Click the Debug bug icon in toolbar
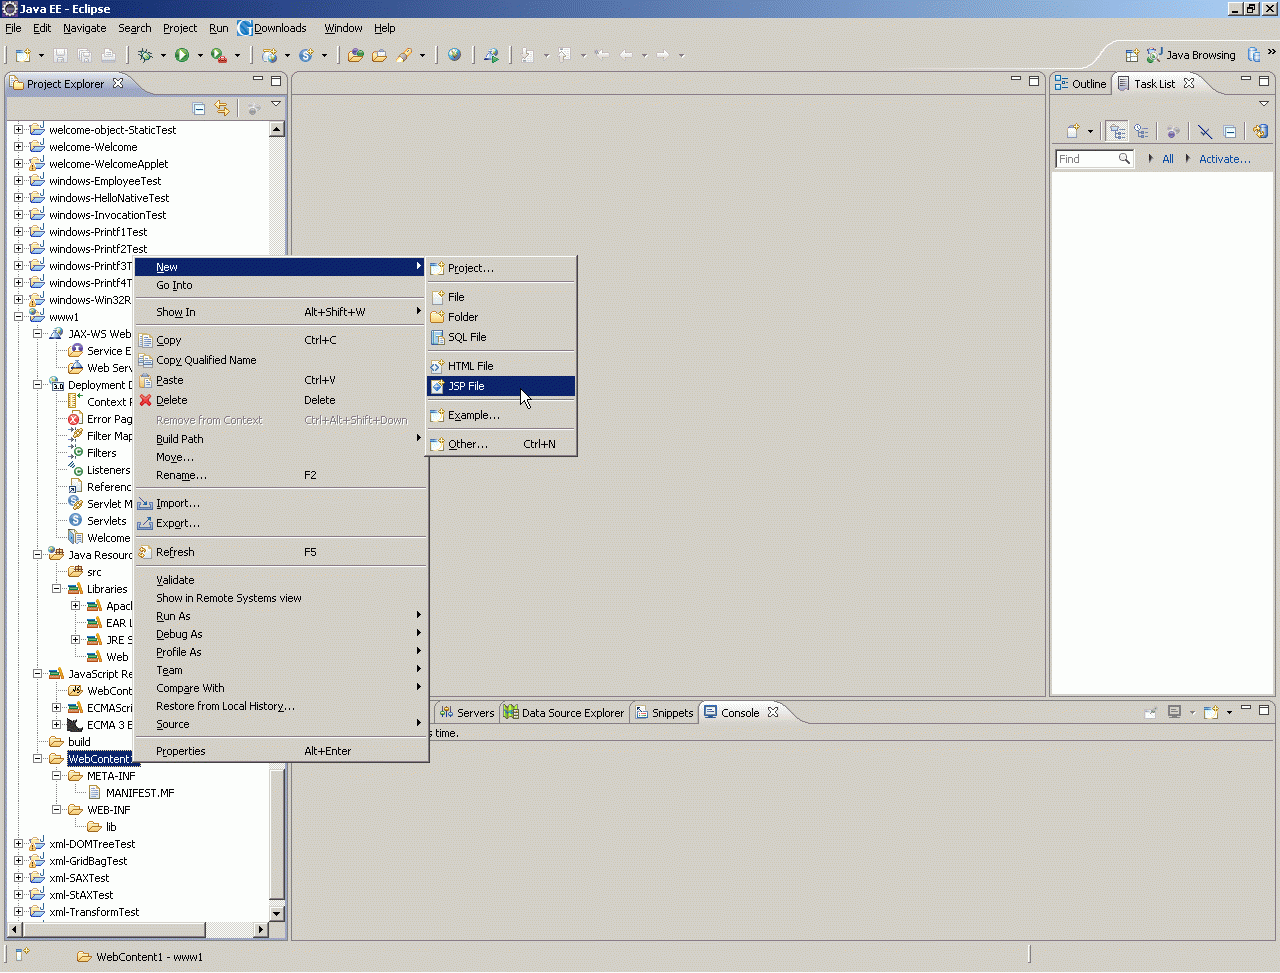1280x973 pixels. [x=146, y=56]
